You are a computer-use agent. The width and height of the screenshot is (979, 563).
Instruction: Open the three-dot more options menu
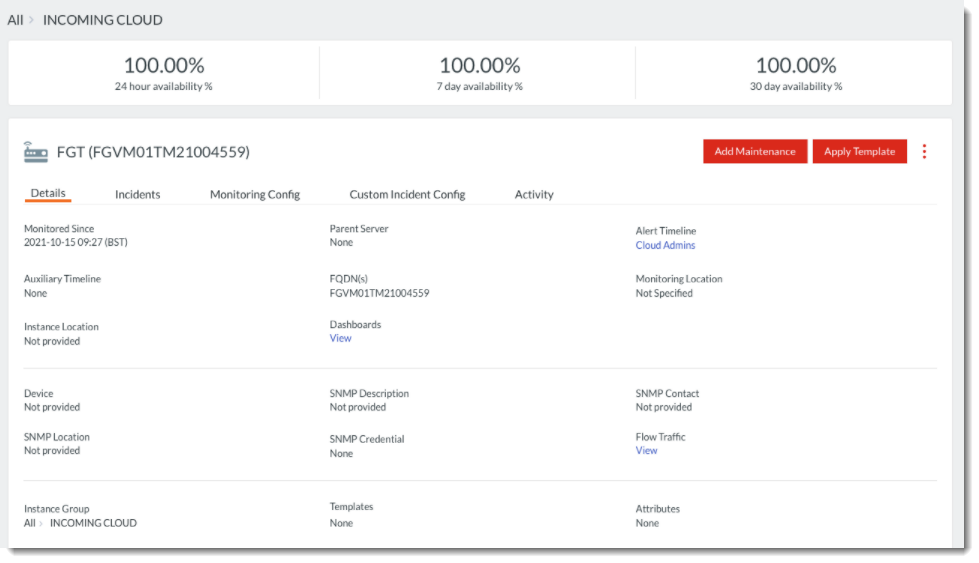coord(924,152)
